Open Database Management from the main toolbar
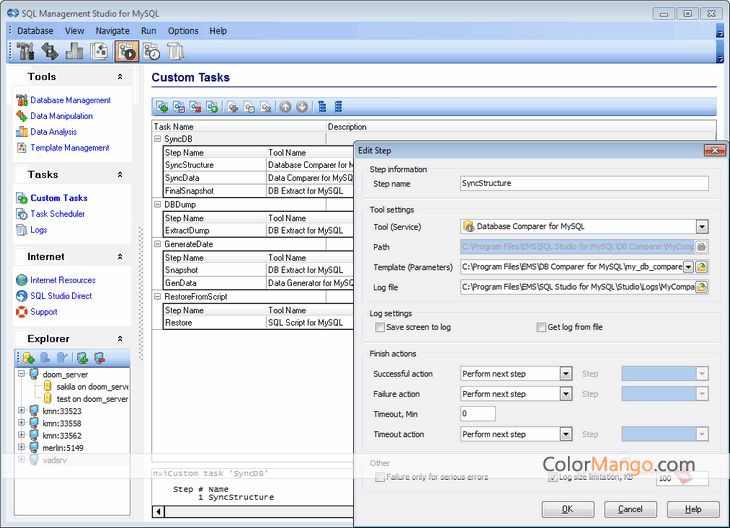This screenshot has width=730, height=528. [x=26, y=51]
